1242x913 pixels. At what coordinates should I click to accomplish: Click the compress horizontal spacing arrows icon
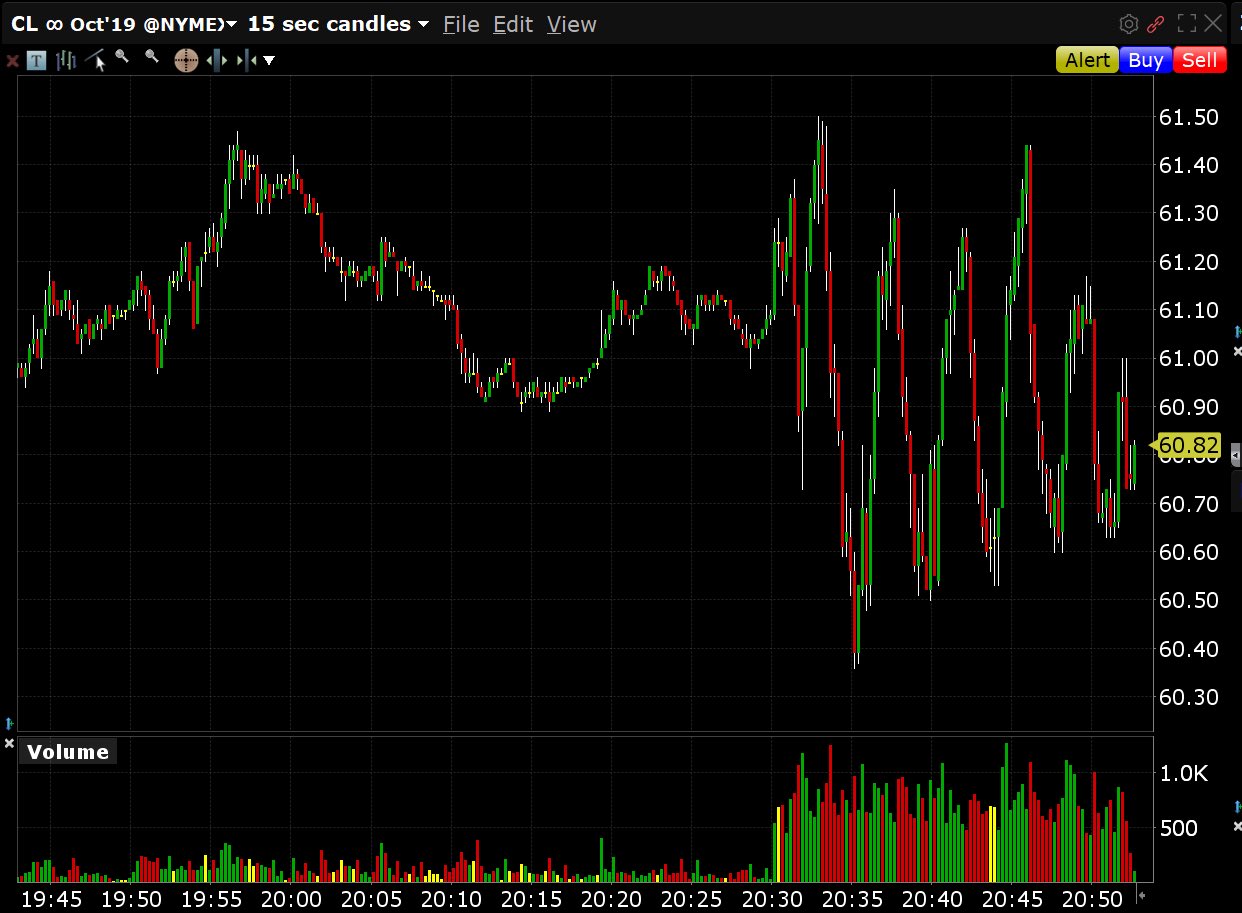point(246,61)
